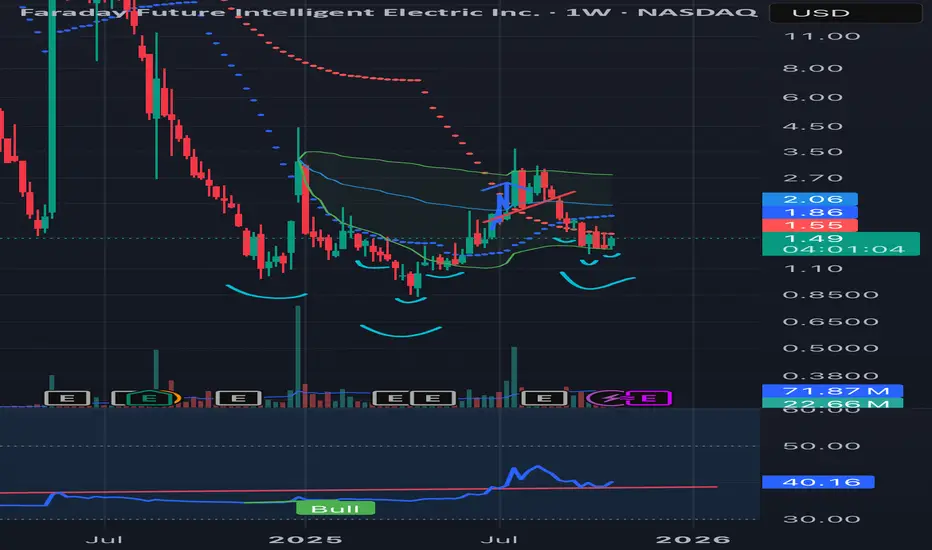Click the 0.8500 price axis label
932x550 pixels.
click(830, 295)
